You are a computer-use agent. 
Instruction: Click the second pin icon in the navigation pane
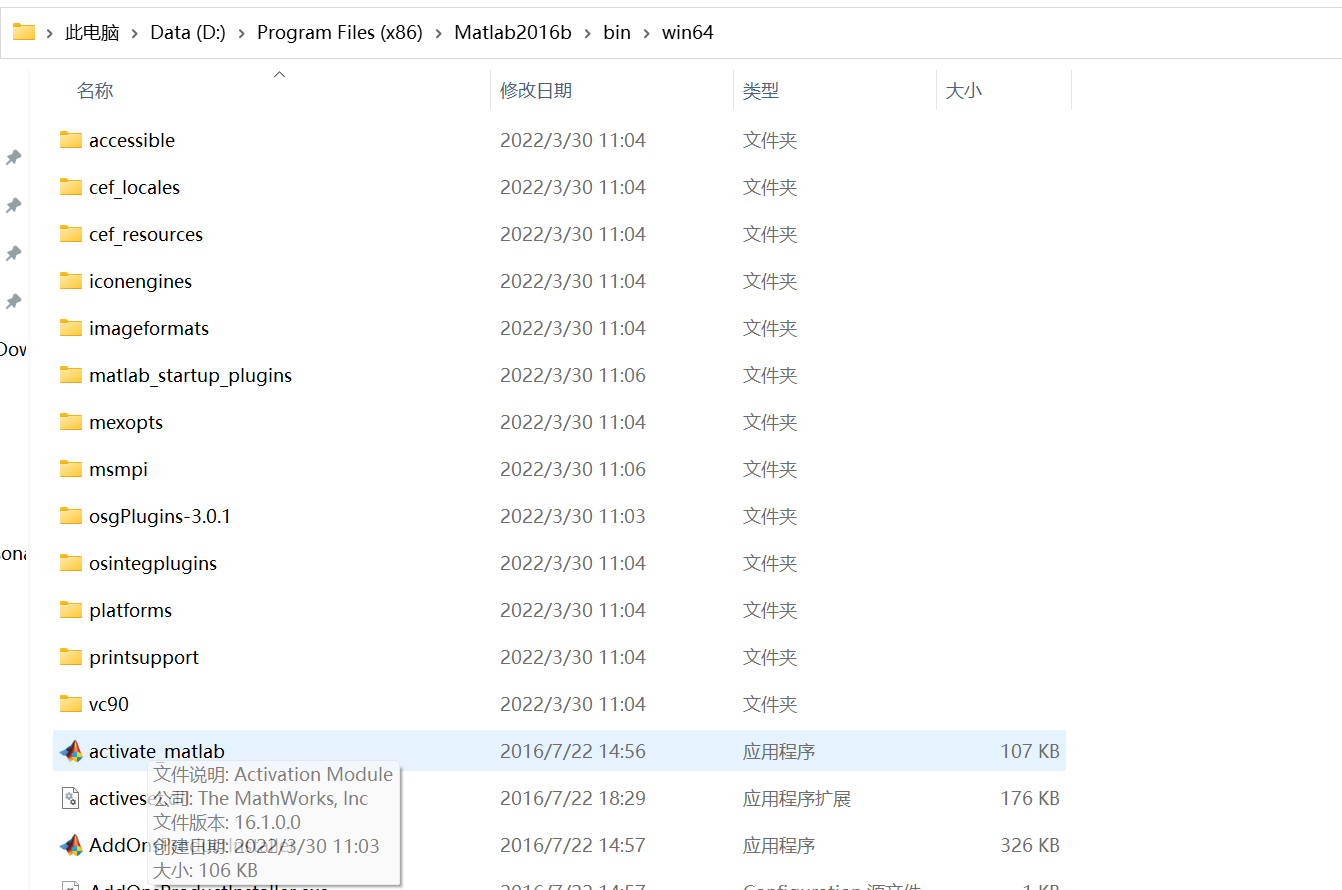(x=14, y=205)
